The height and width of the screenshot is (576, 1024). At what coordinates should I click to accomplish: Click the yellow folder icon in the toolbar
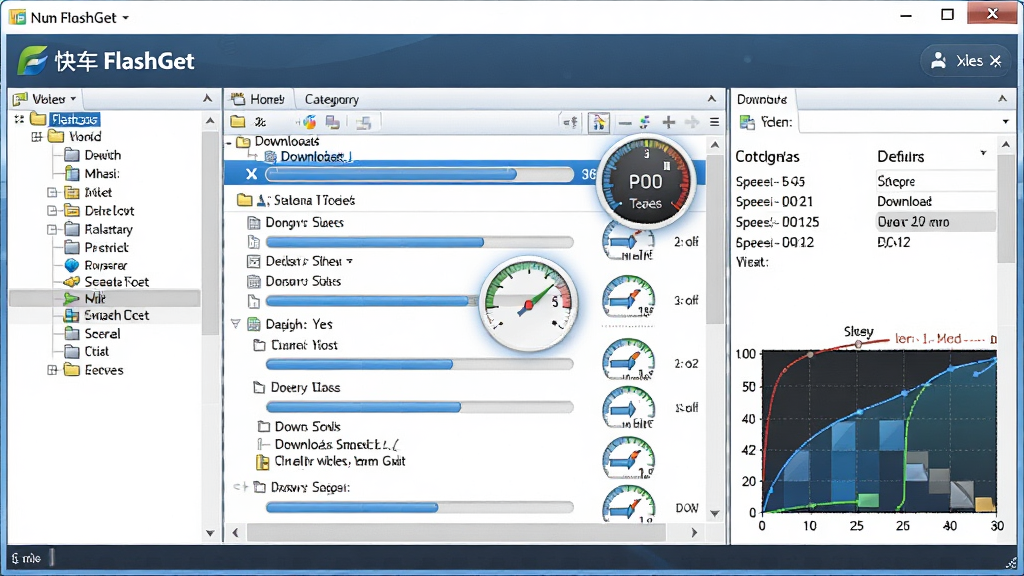click(238, 122)
